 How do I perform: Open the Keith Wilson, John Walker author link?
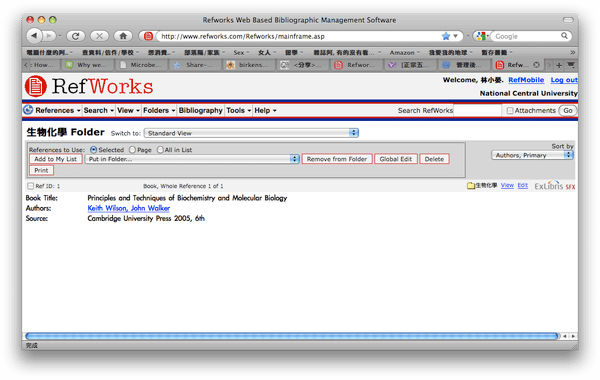(129, 208)
